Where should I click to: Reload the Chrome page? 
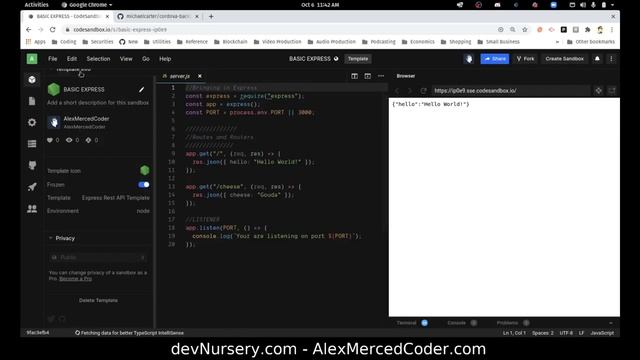tap(53, 29)
